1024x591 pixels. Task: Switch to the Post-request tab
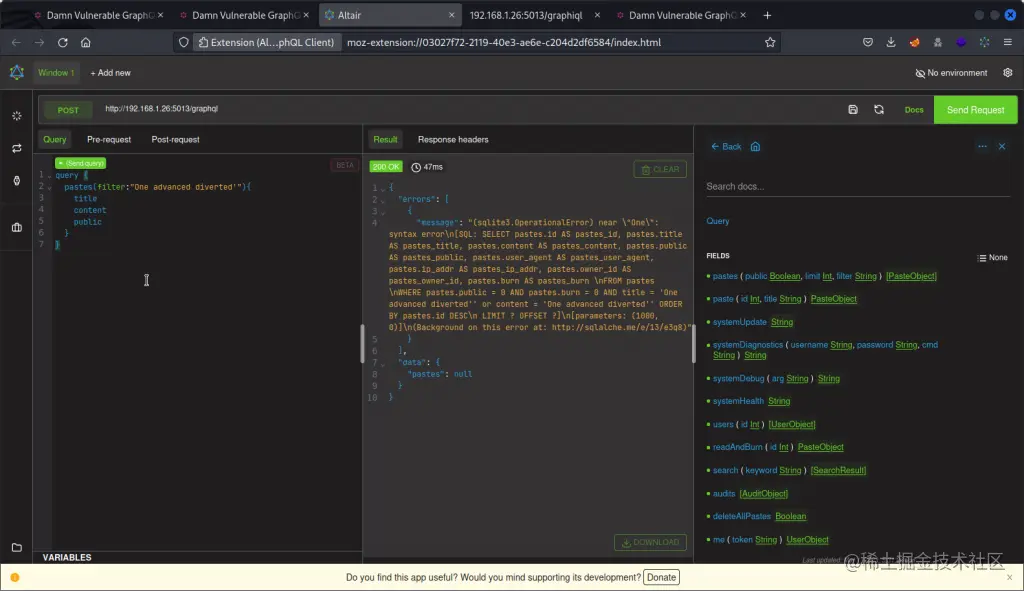click(x=176, y=140)
